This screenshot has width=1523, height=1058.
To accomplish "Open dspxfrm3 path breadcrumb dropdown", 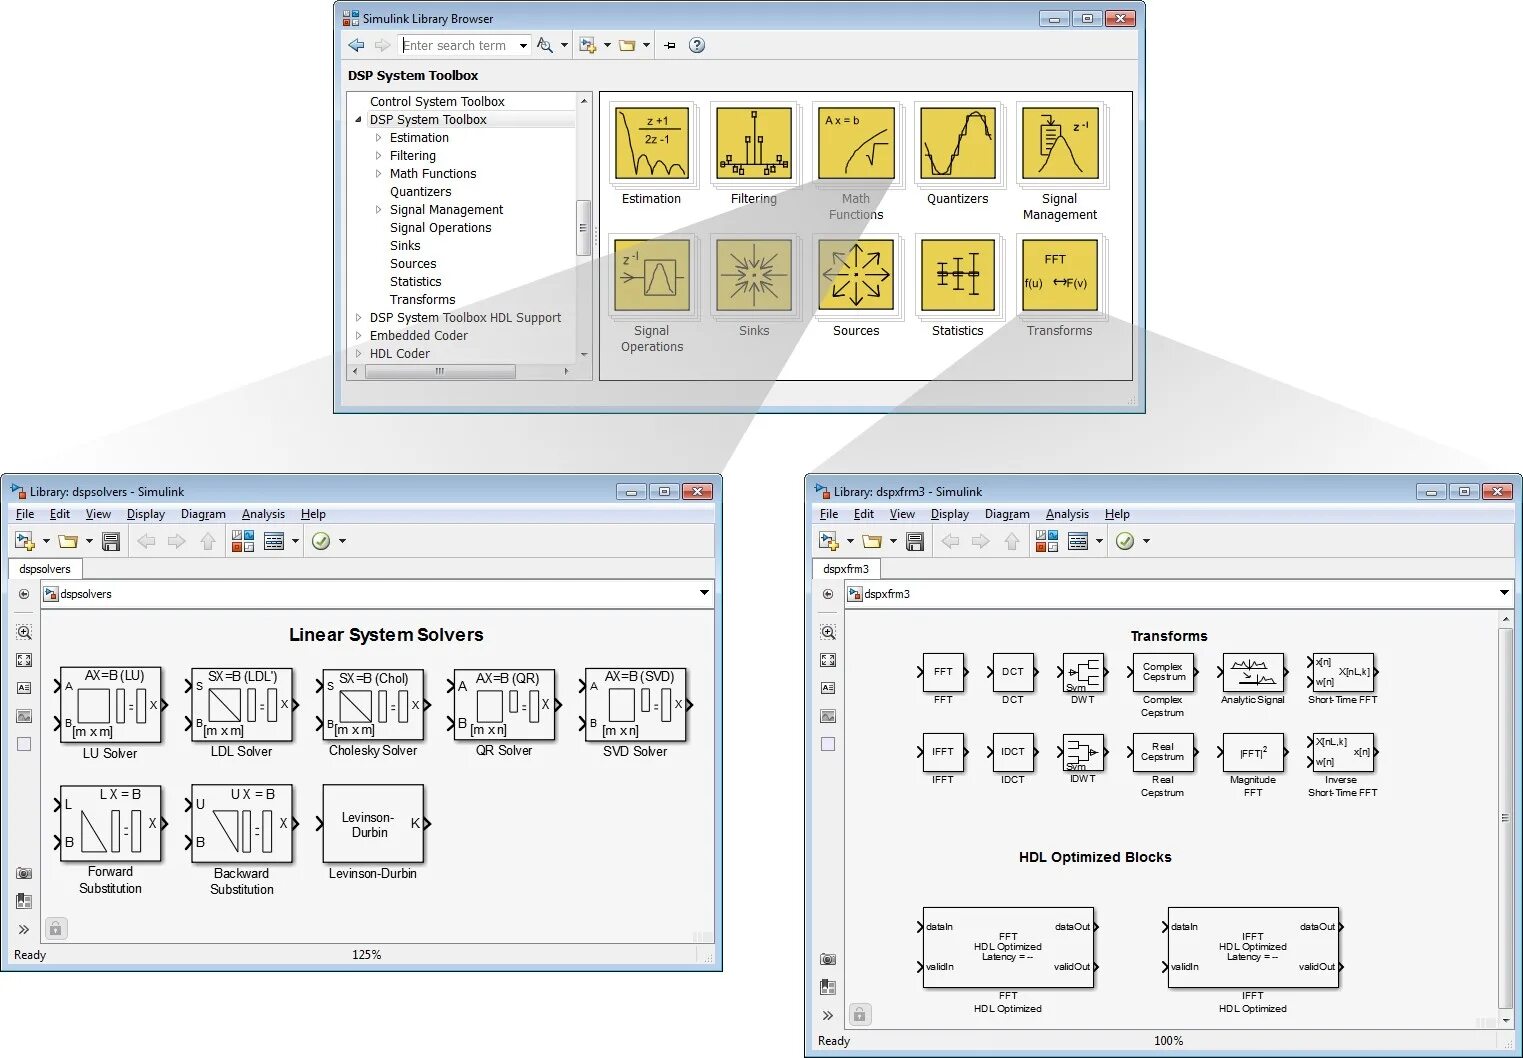I will [1504, 593].
